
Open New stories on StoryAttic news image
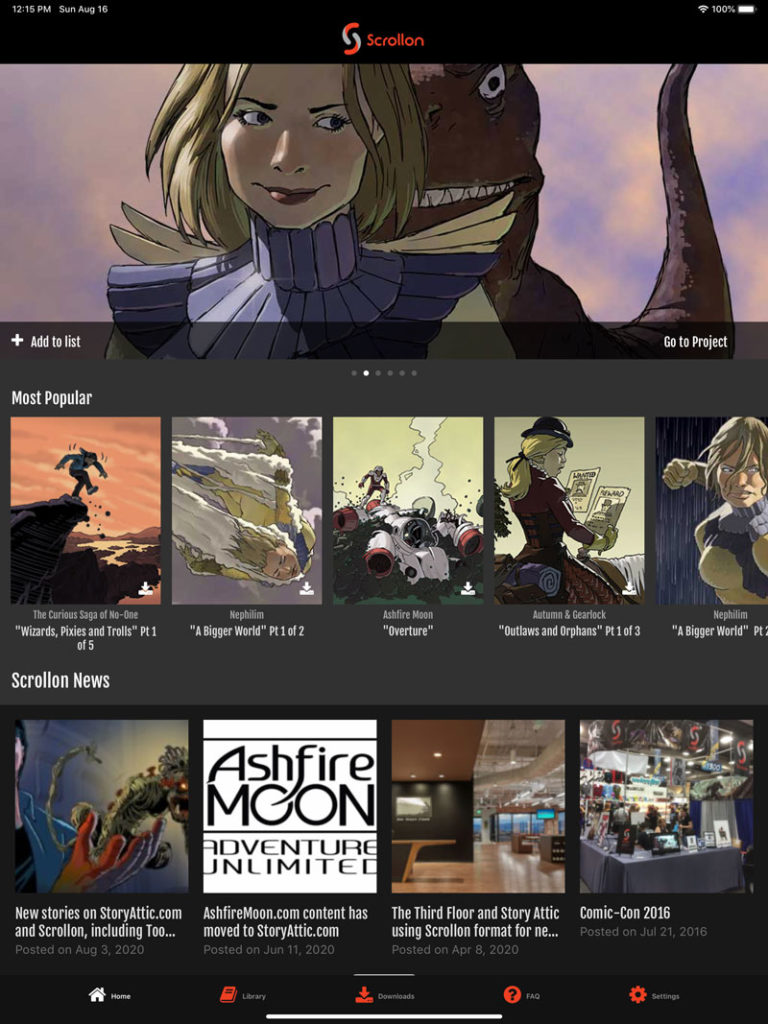(102, 807)
